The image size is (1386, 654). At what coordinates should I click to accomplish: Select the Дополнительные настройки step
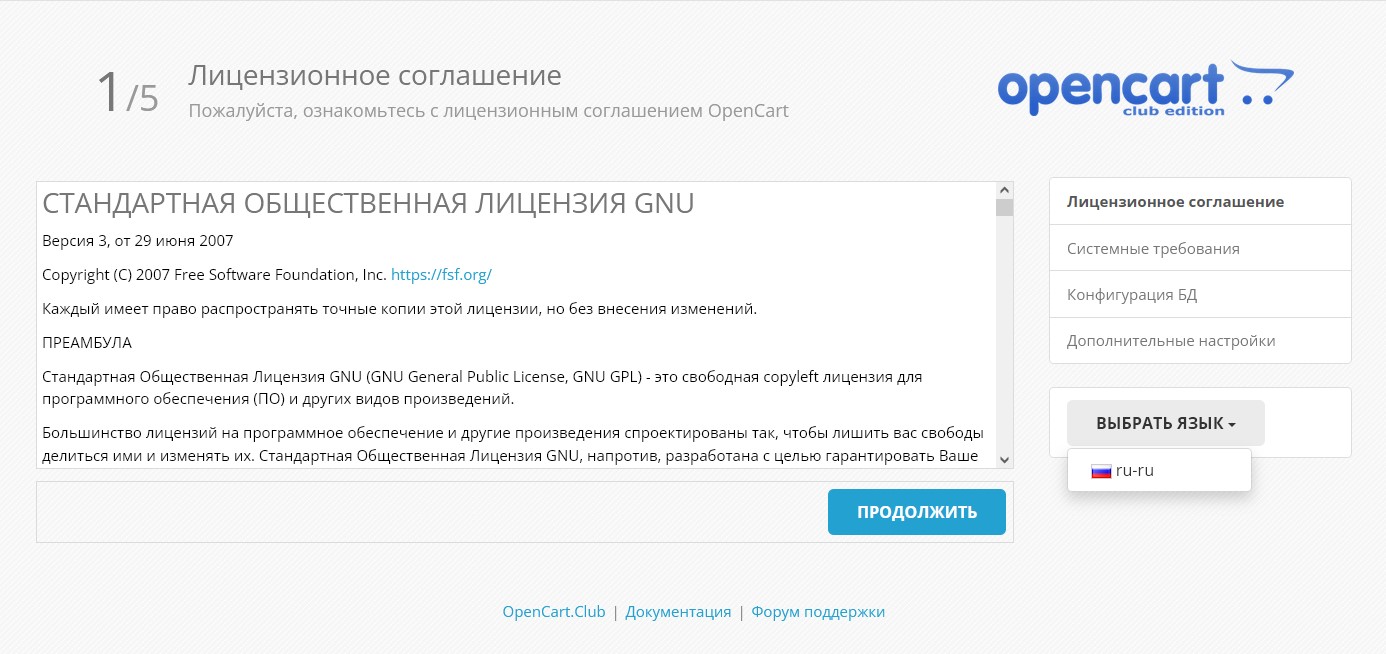(1172, 340)
